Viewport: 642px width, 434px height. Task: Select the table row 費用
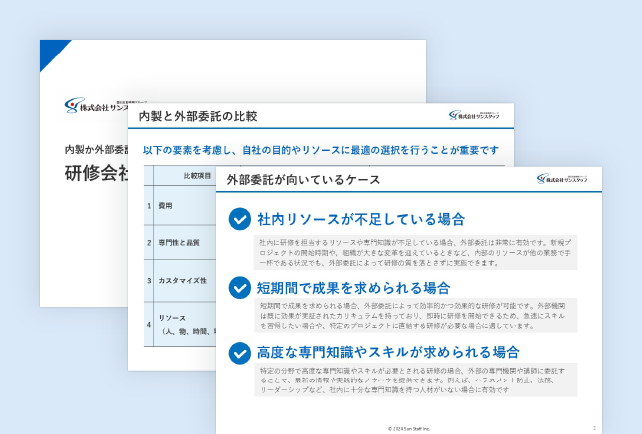coord(180,205)
